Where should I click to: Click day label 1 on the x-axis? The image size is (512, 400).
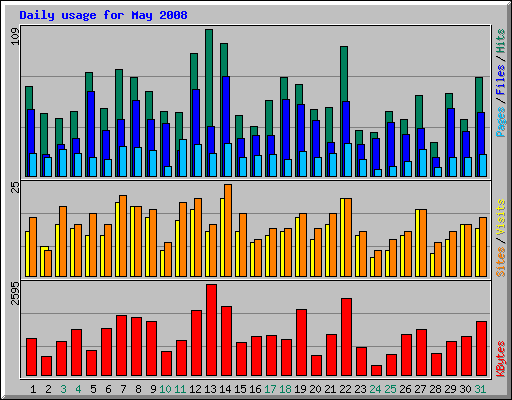coord(33,389)
